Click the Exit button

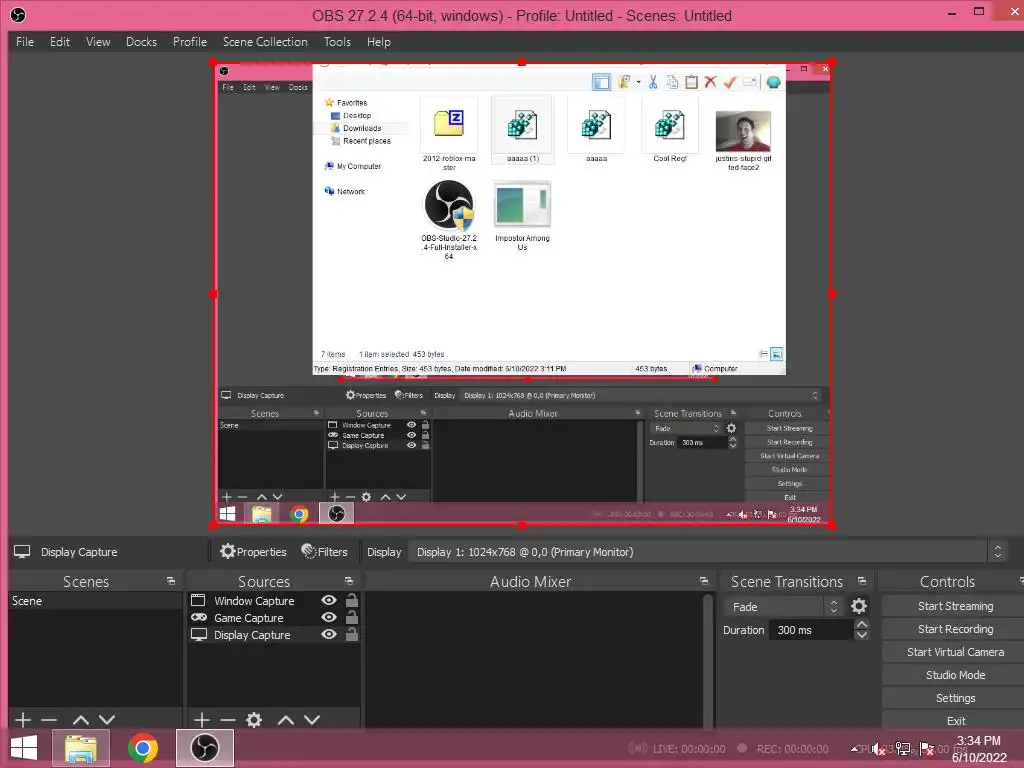[x=955, y=720]
